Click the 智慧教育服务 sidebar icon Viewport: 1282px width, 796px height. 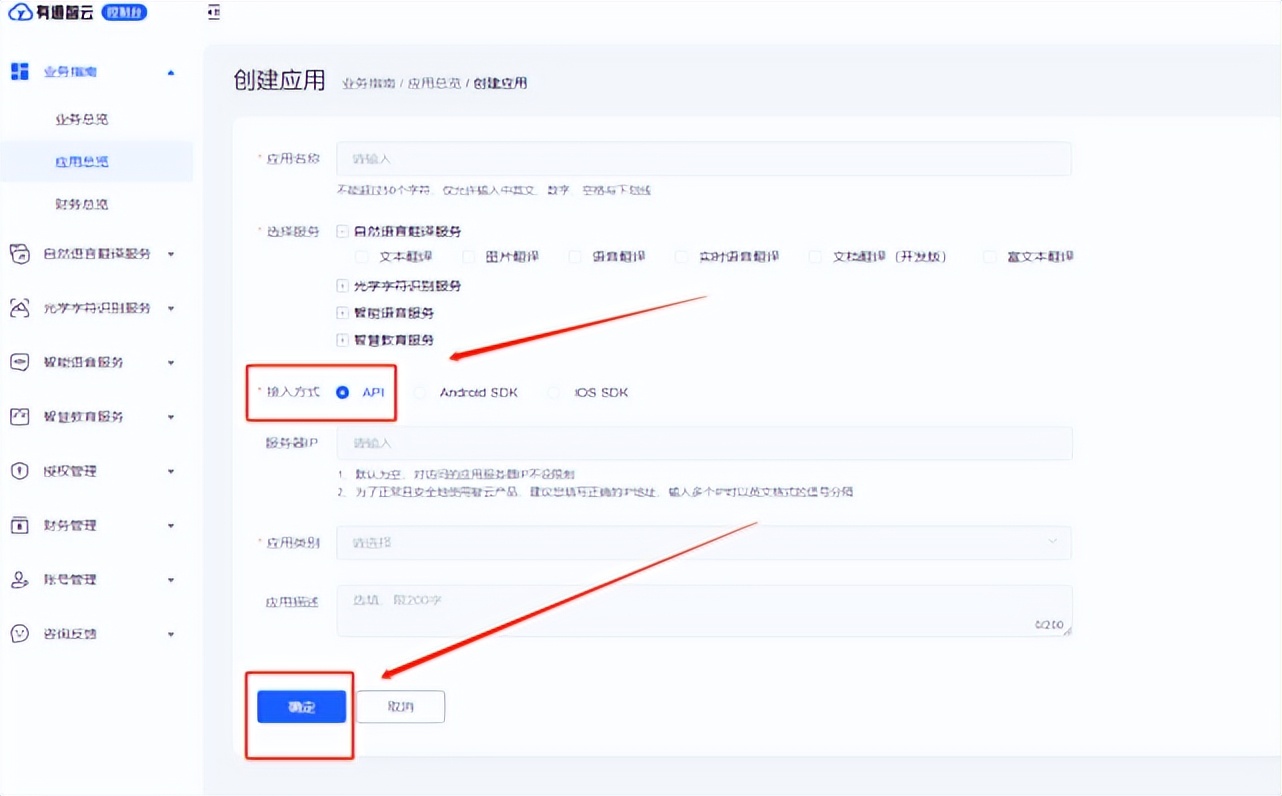tap(19, 416)
